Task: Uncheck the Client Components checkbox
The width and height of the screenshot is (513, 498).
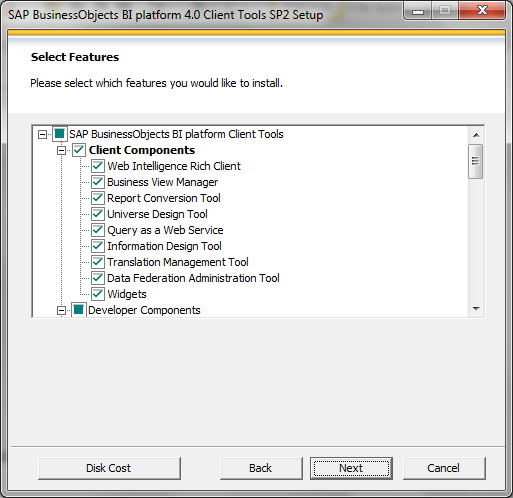Action: pyautogui.click(x=79, y=150)
